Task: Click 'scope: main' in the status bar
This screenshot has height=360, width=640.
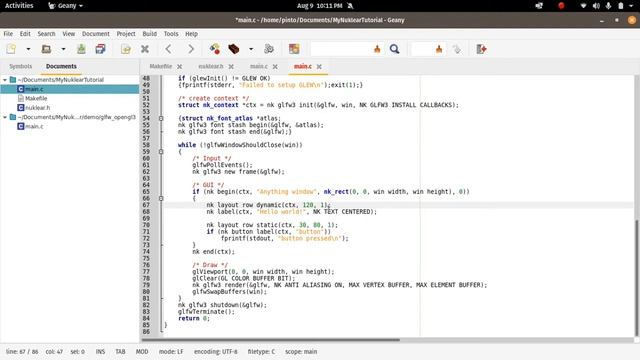Action: click(301, 351)
